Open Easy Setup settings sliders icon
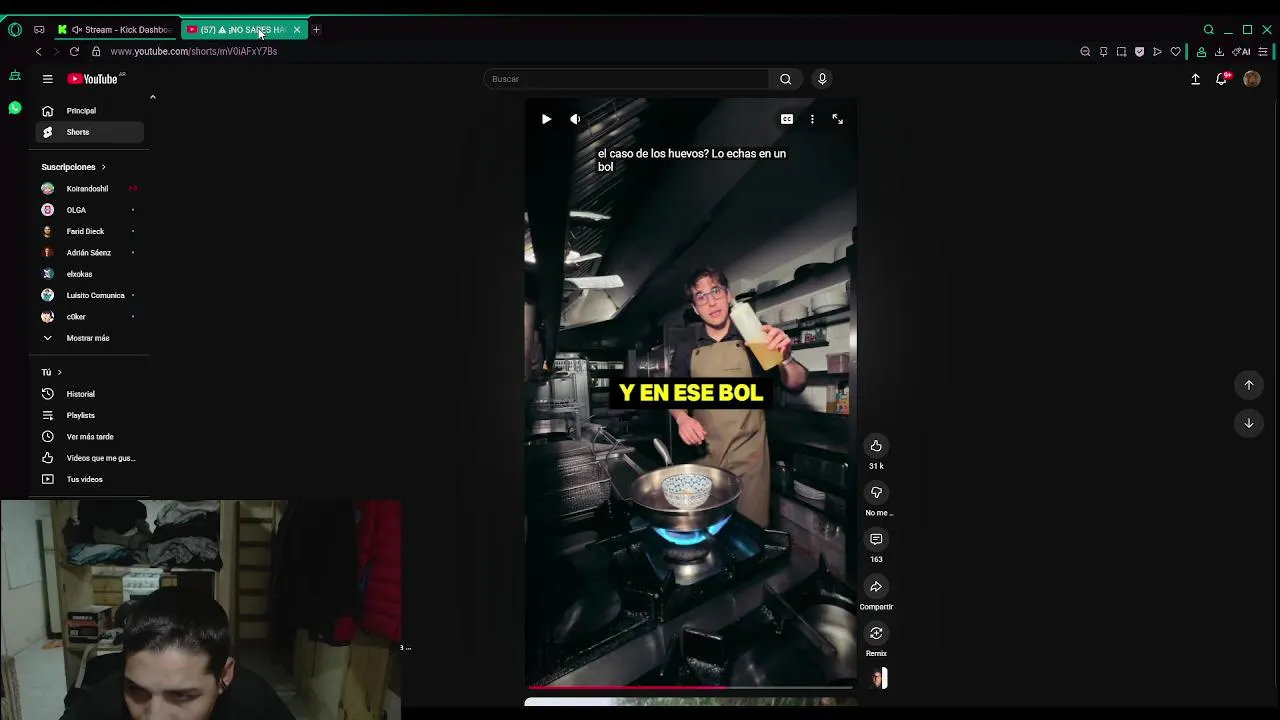The image size is (1280, 720). pyautogui.click(x=1264, y=52)
